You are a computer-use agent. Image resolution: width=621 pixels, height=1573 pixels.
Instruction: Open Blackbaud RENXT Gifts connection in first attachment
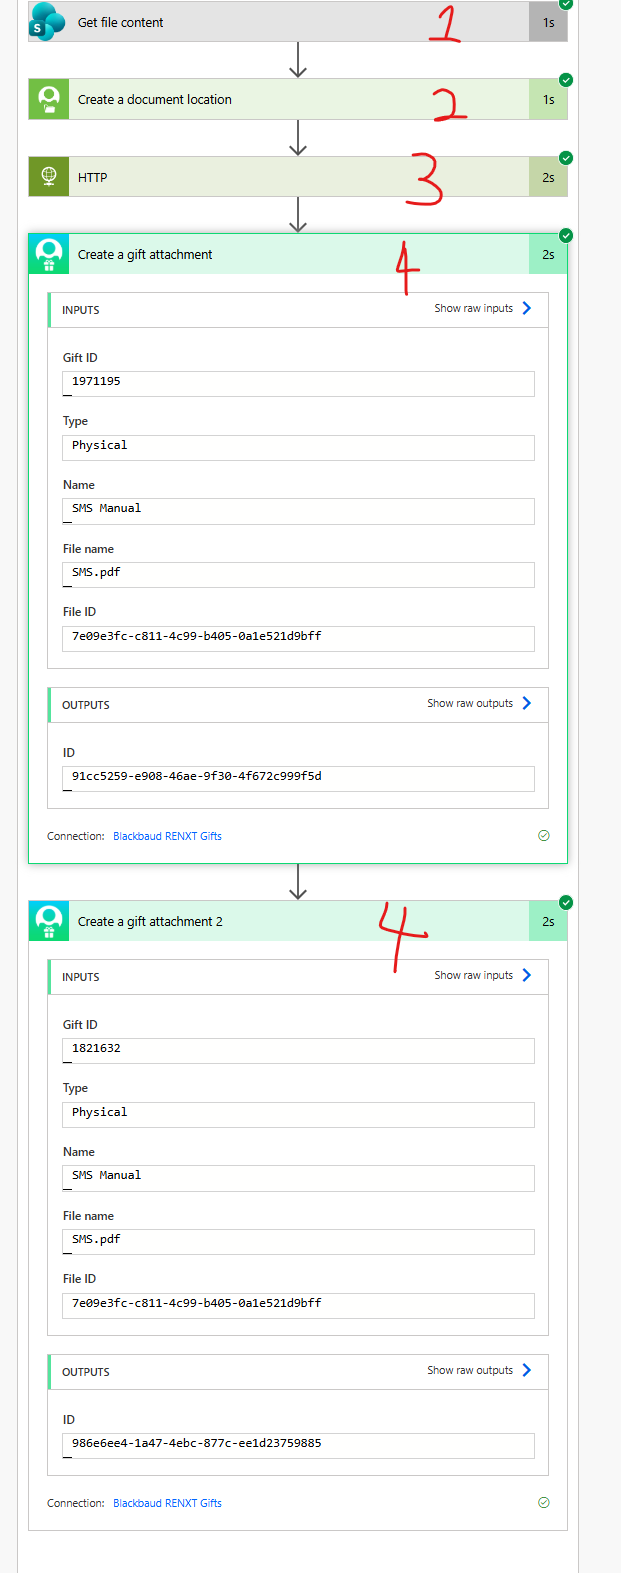pos(167,836)
